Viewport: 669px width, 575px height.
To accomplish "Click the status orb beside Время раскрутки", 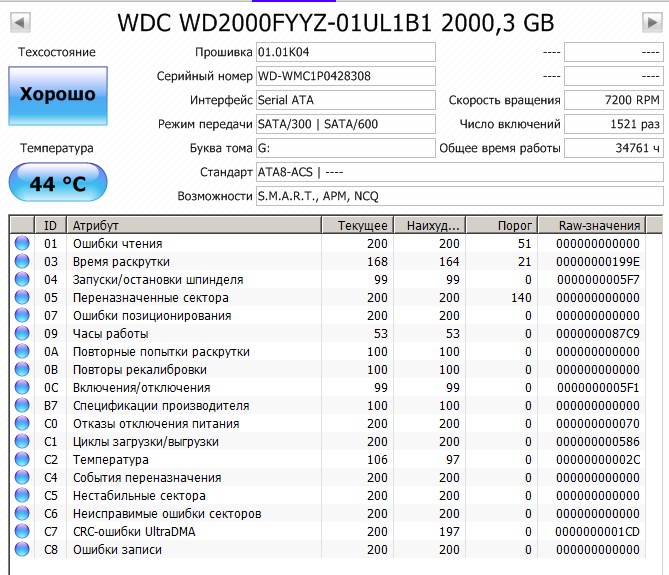I will tap(22, 262).
